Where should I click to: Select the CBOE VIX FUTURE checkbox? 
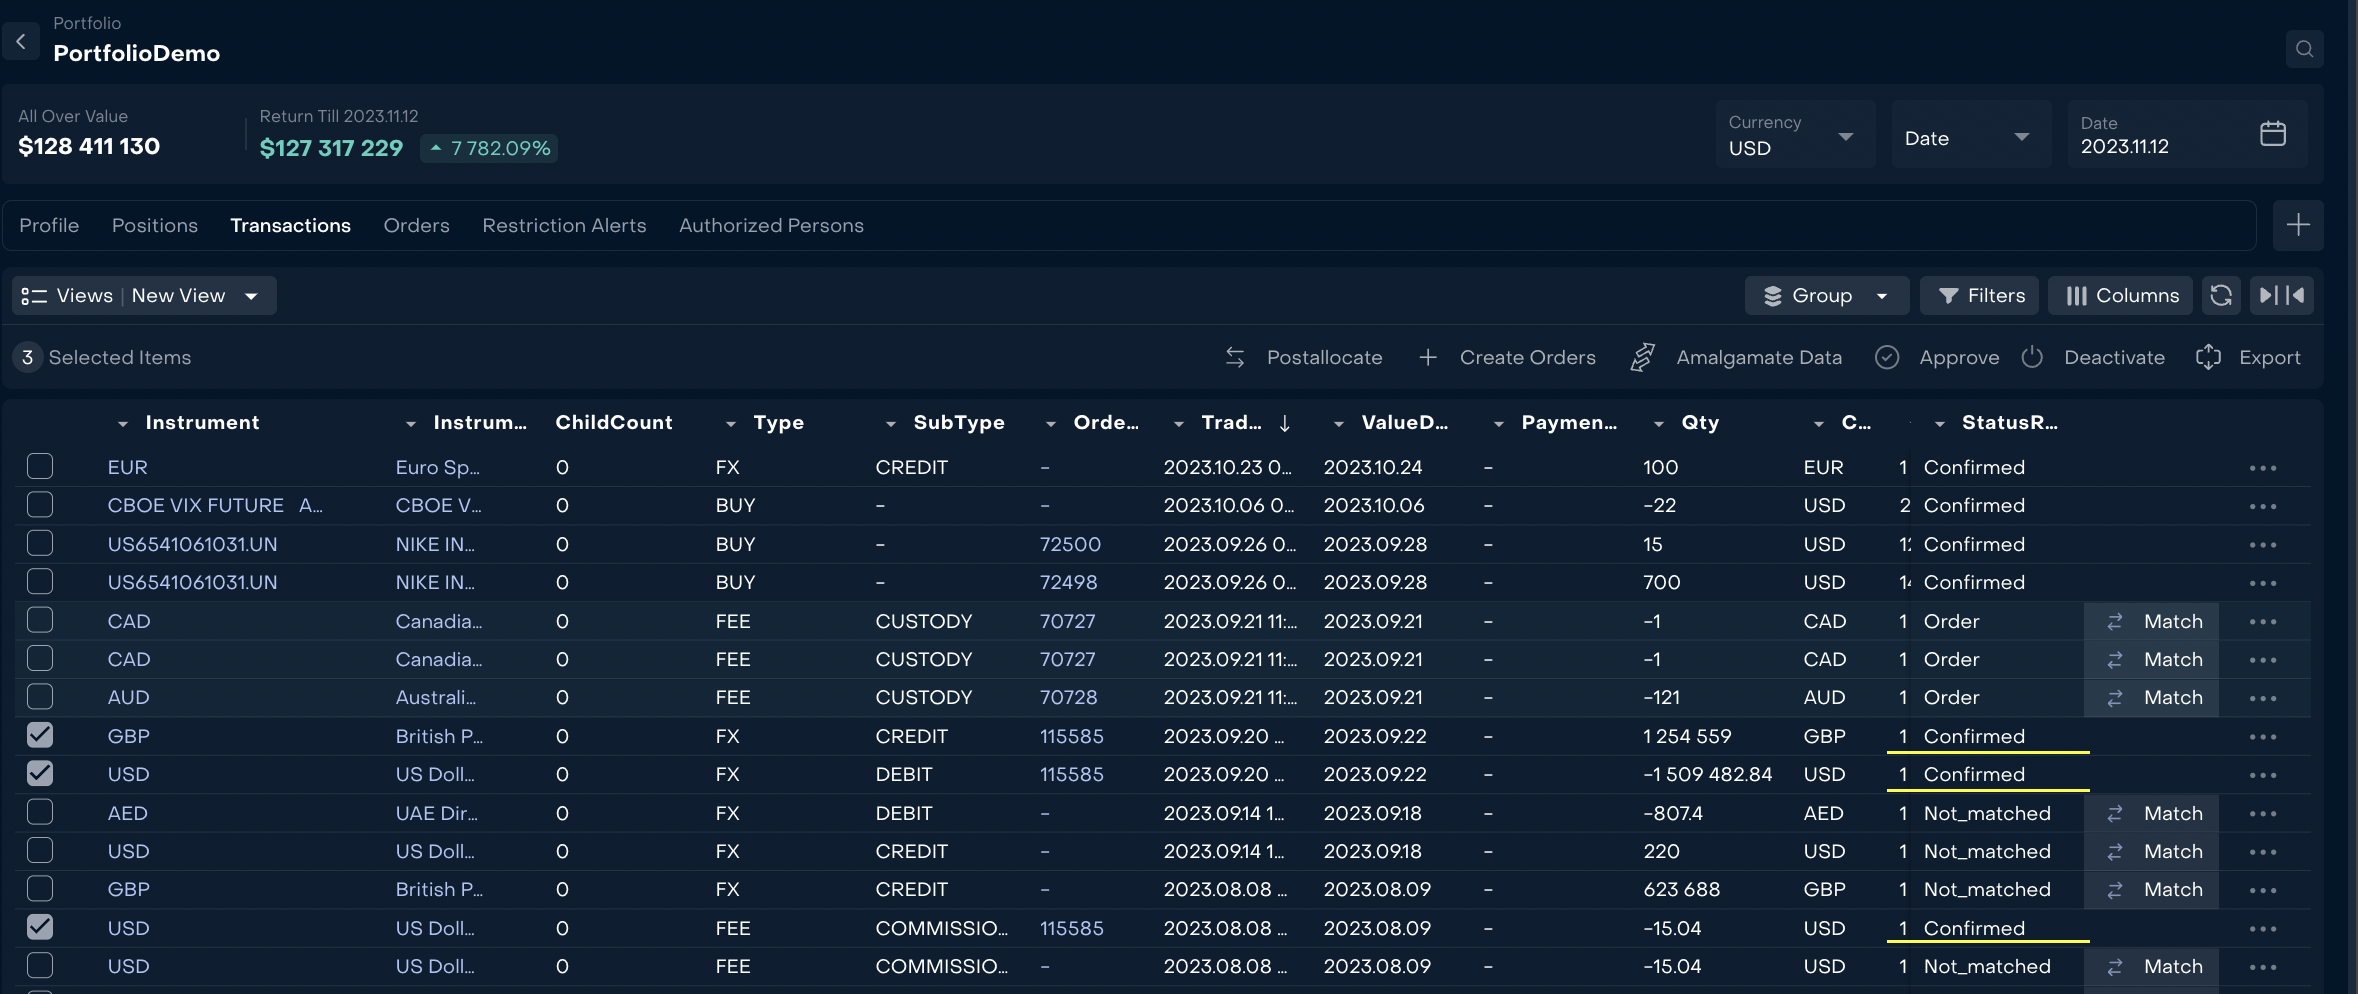pos(40,504)
